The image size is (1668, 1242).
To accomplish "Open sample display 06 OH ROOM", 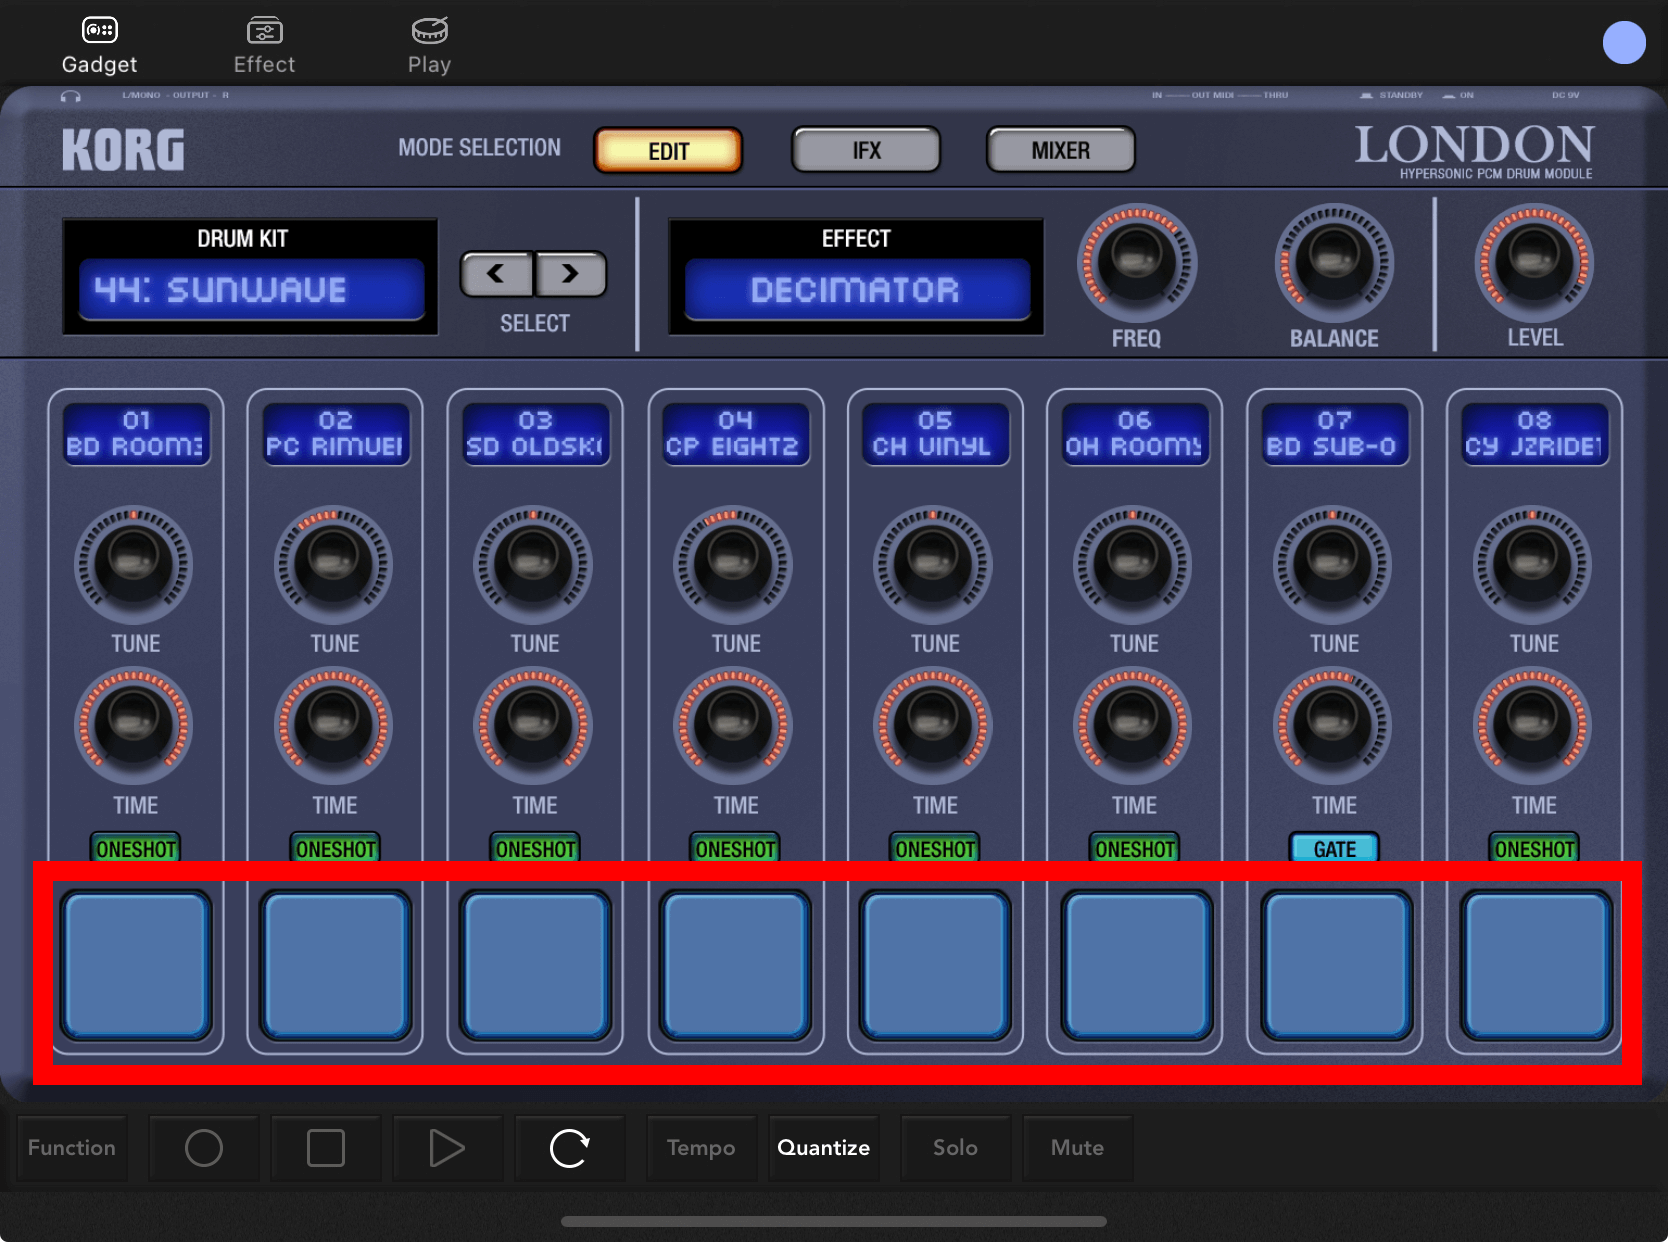I will (1134, 434).
